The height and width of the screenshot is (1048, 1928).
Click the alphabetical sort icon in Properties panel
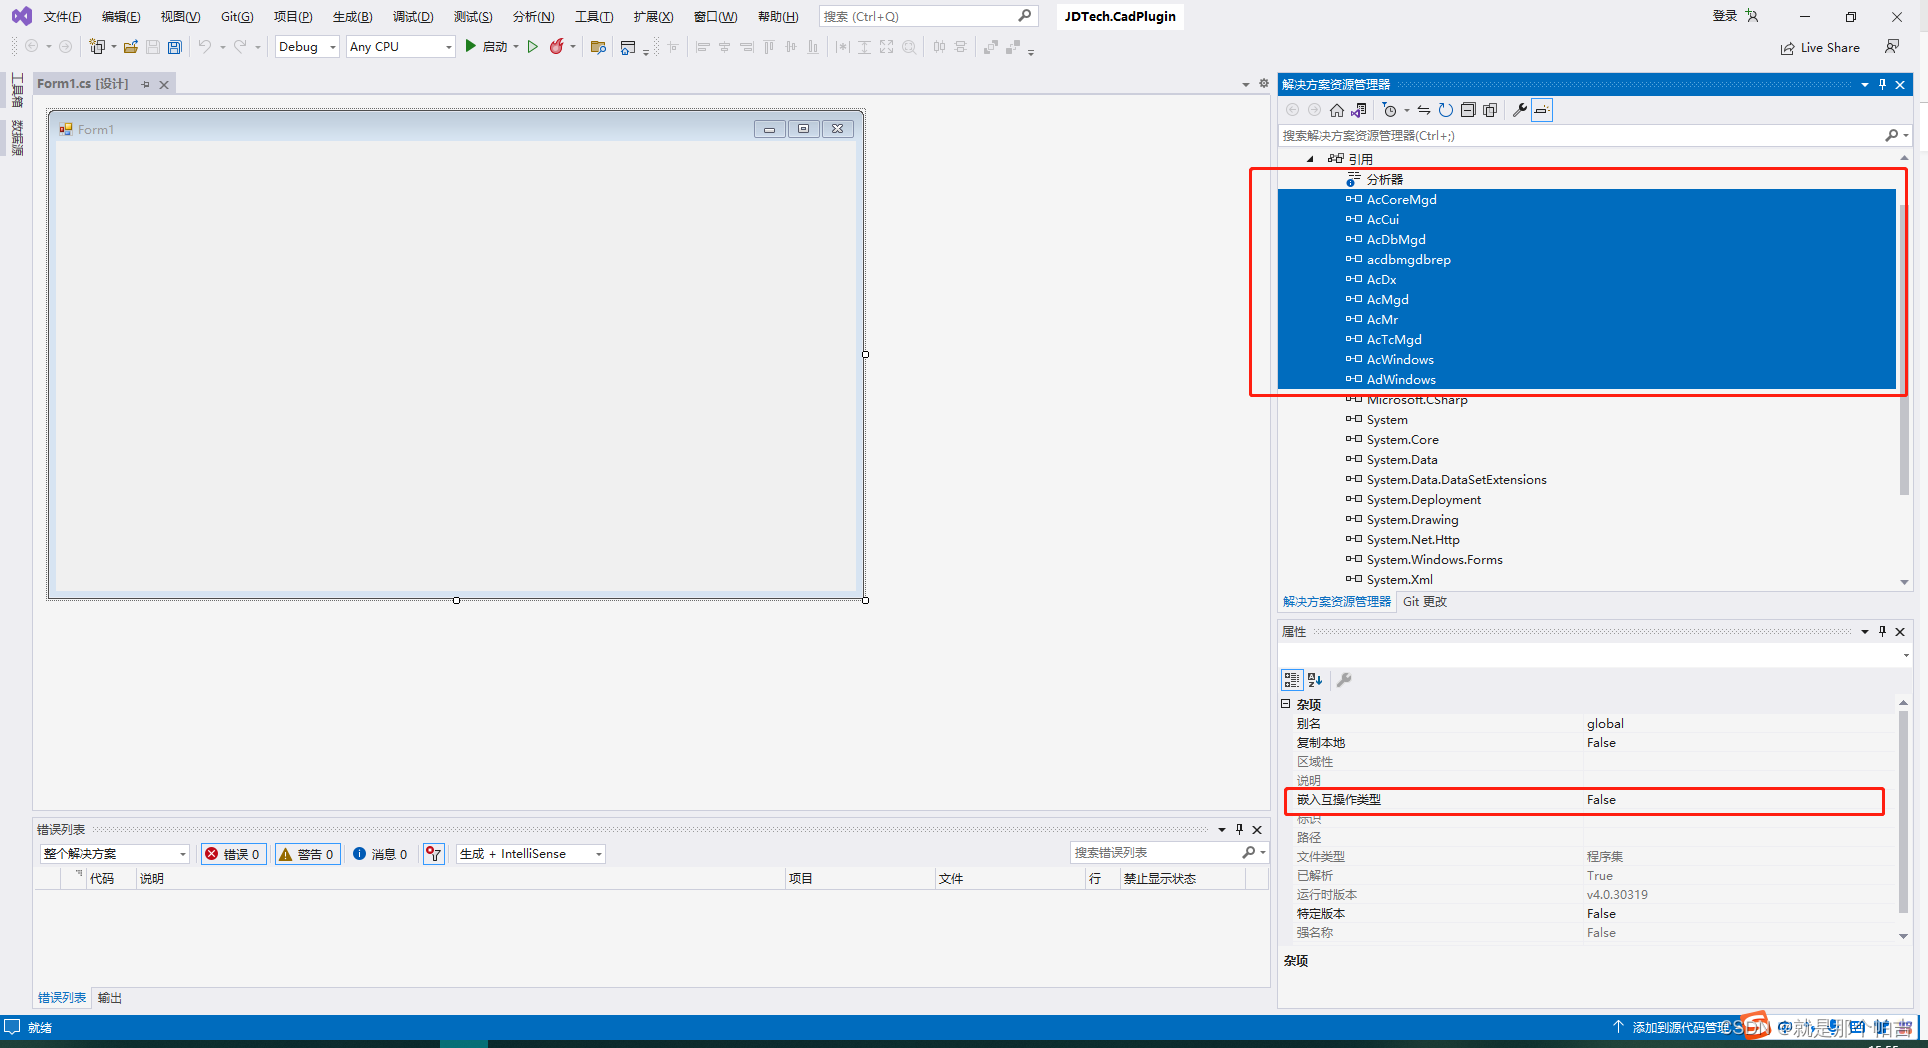1314,679
